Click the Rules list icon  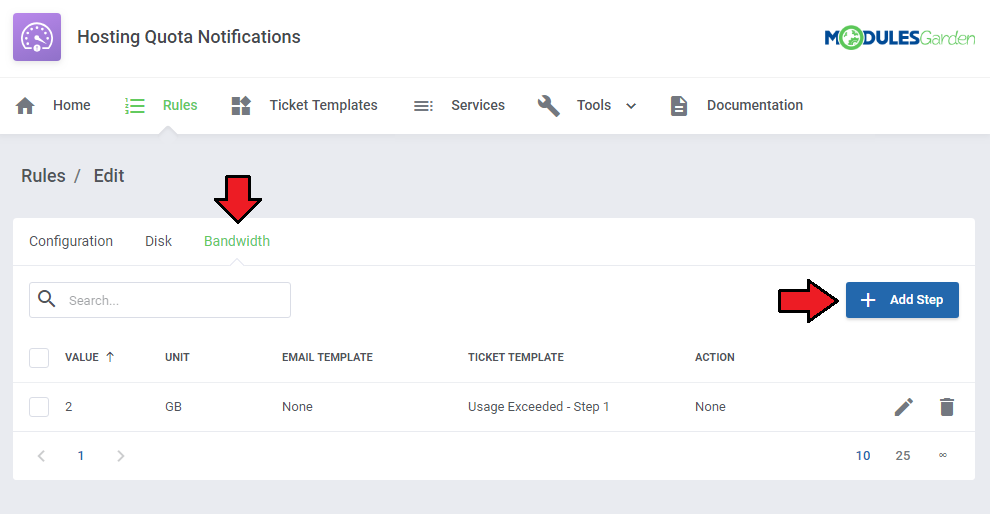(134, 105)
